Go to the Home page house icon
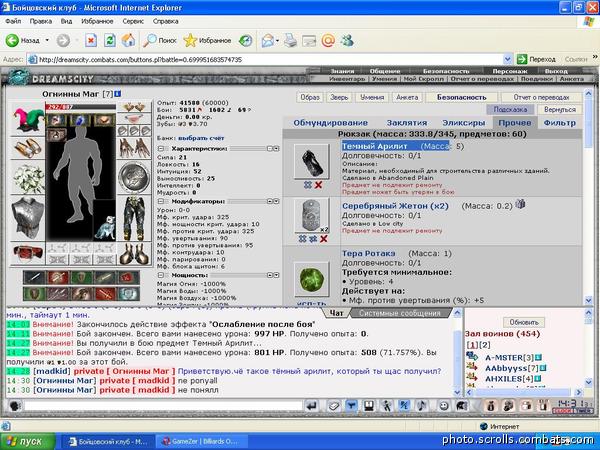The image size is (600, 450). 128,40
